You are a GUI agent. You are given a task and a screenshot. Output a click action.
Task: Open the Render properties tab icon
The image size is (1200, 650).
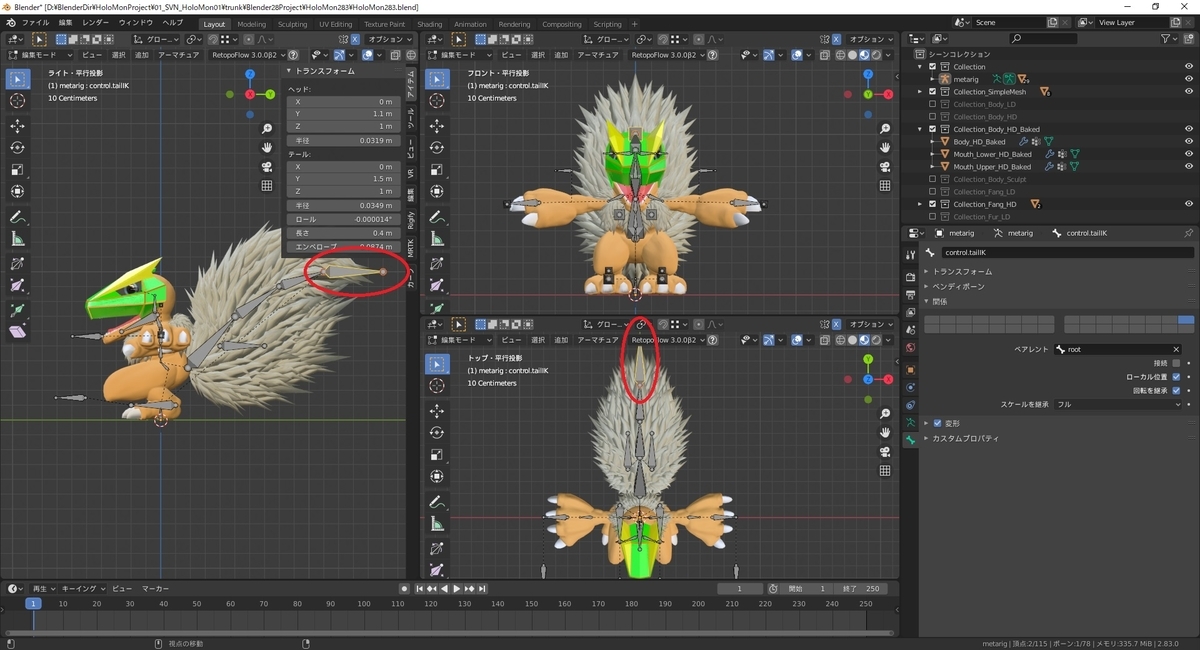910,276
